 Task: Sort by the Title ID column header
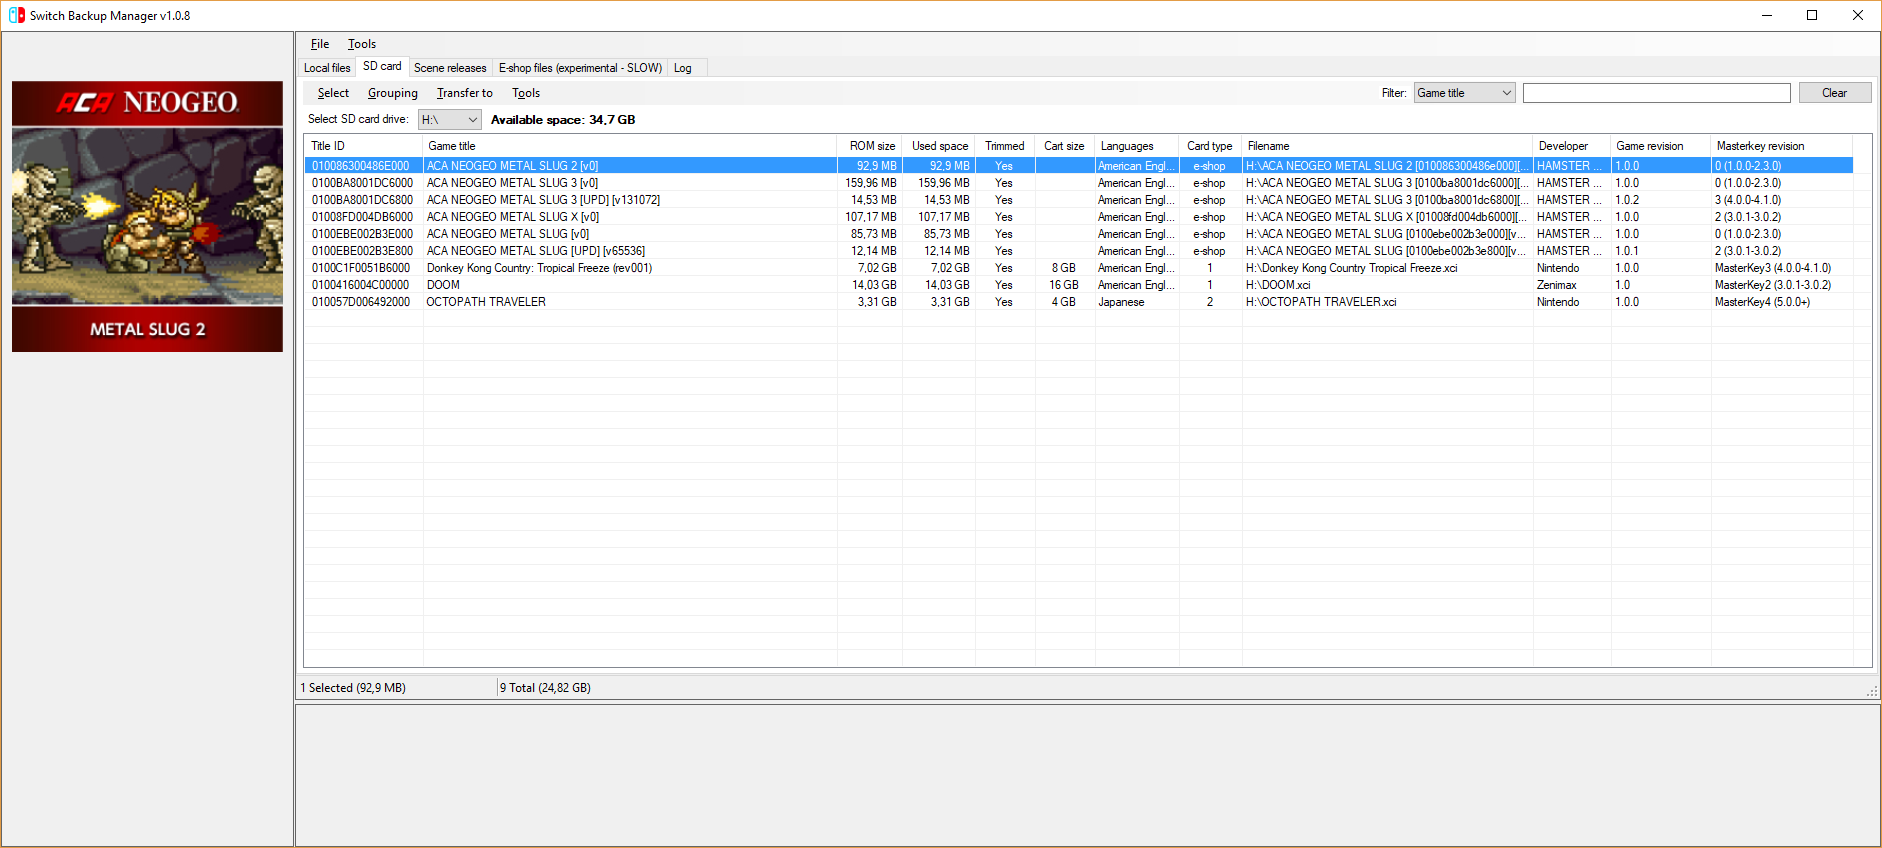[364, 146]
